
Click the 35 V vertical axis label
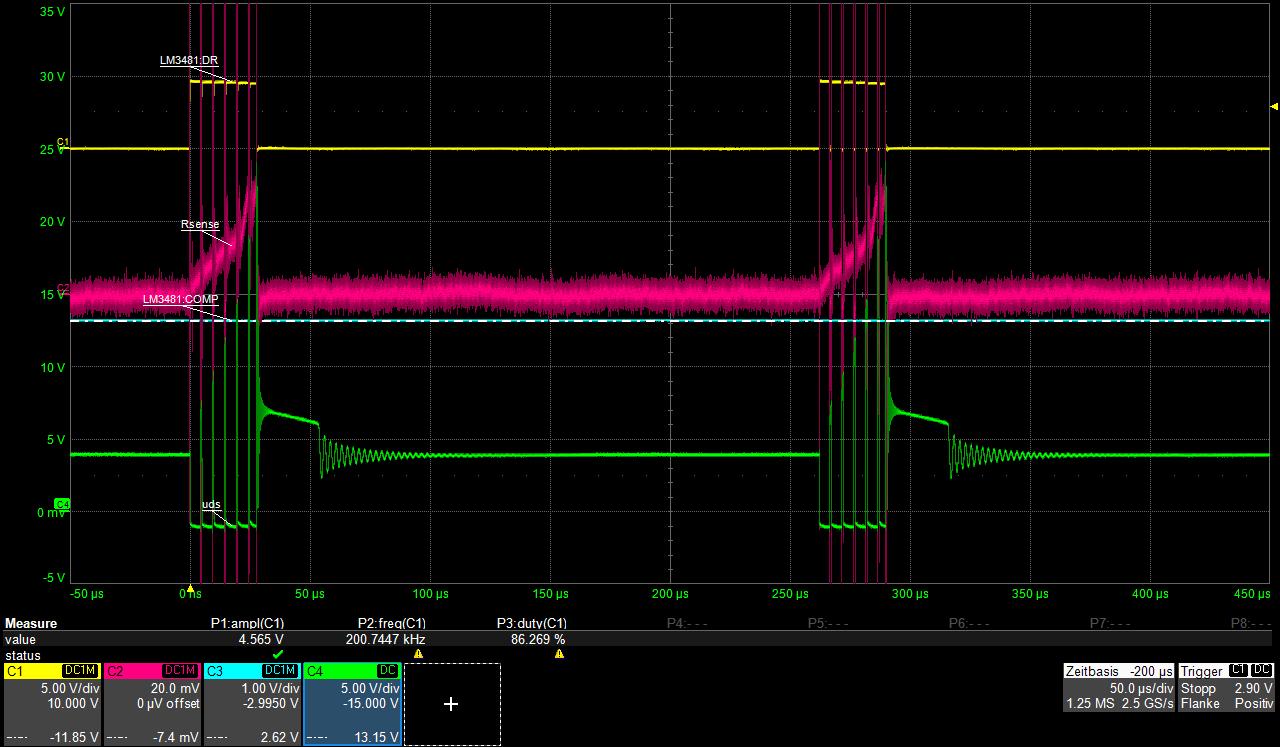52,11
